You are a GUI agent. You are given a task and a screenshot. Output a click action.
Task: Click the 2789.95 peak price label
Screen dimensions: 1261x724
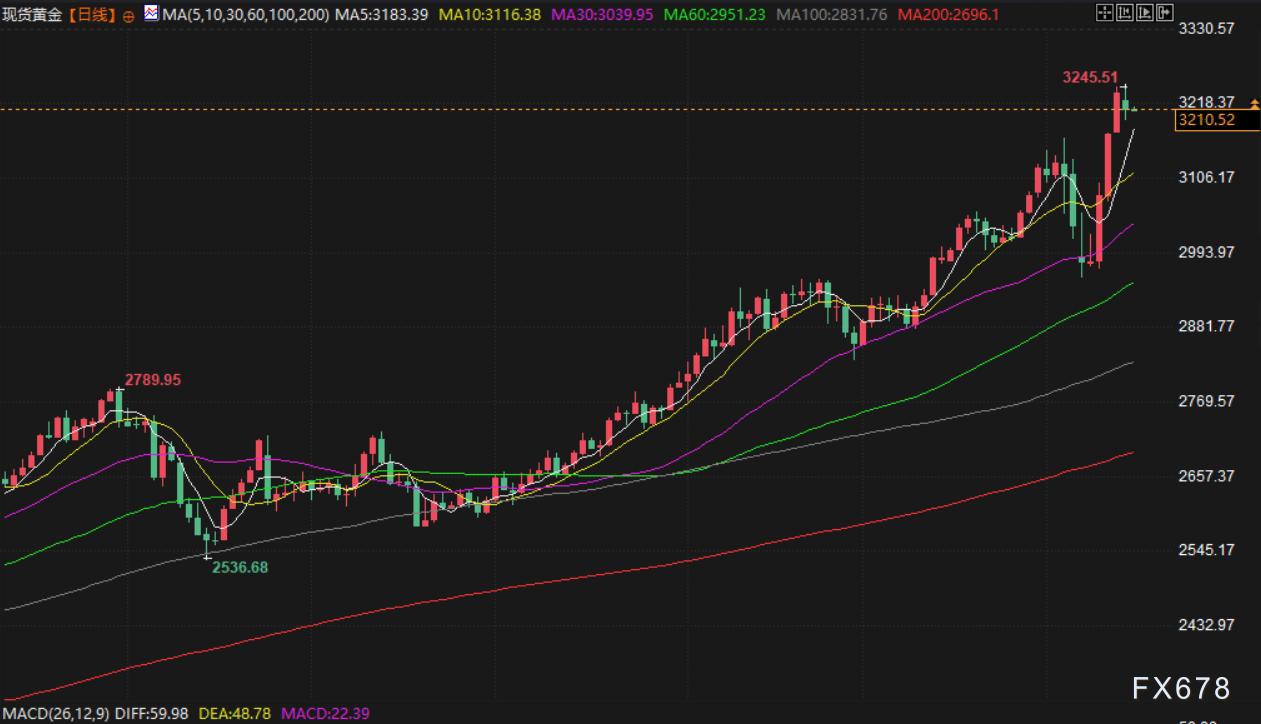pyautogui.click(x=152, y=380)
